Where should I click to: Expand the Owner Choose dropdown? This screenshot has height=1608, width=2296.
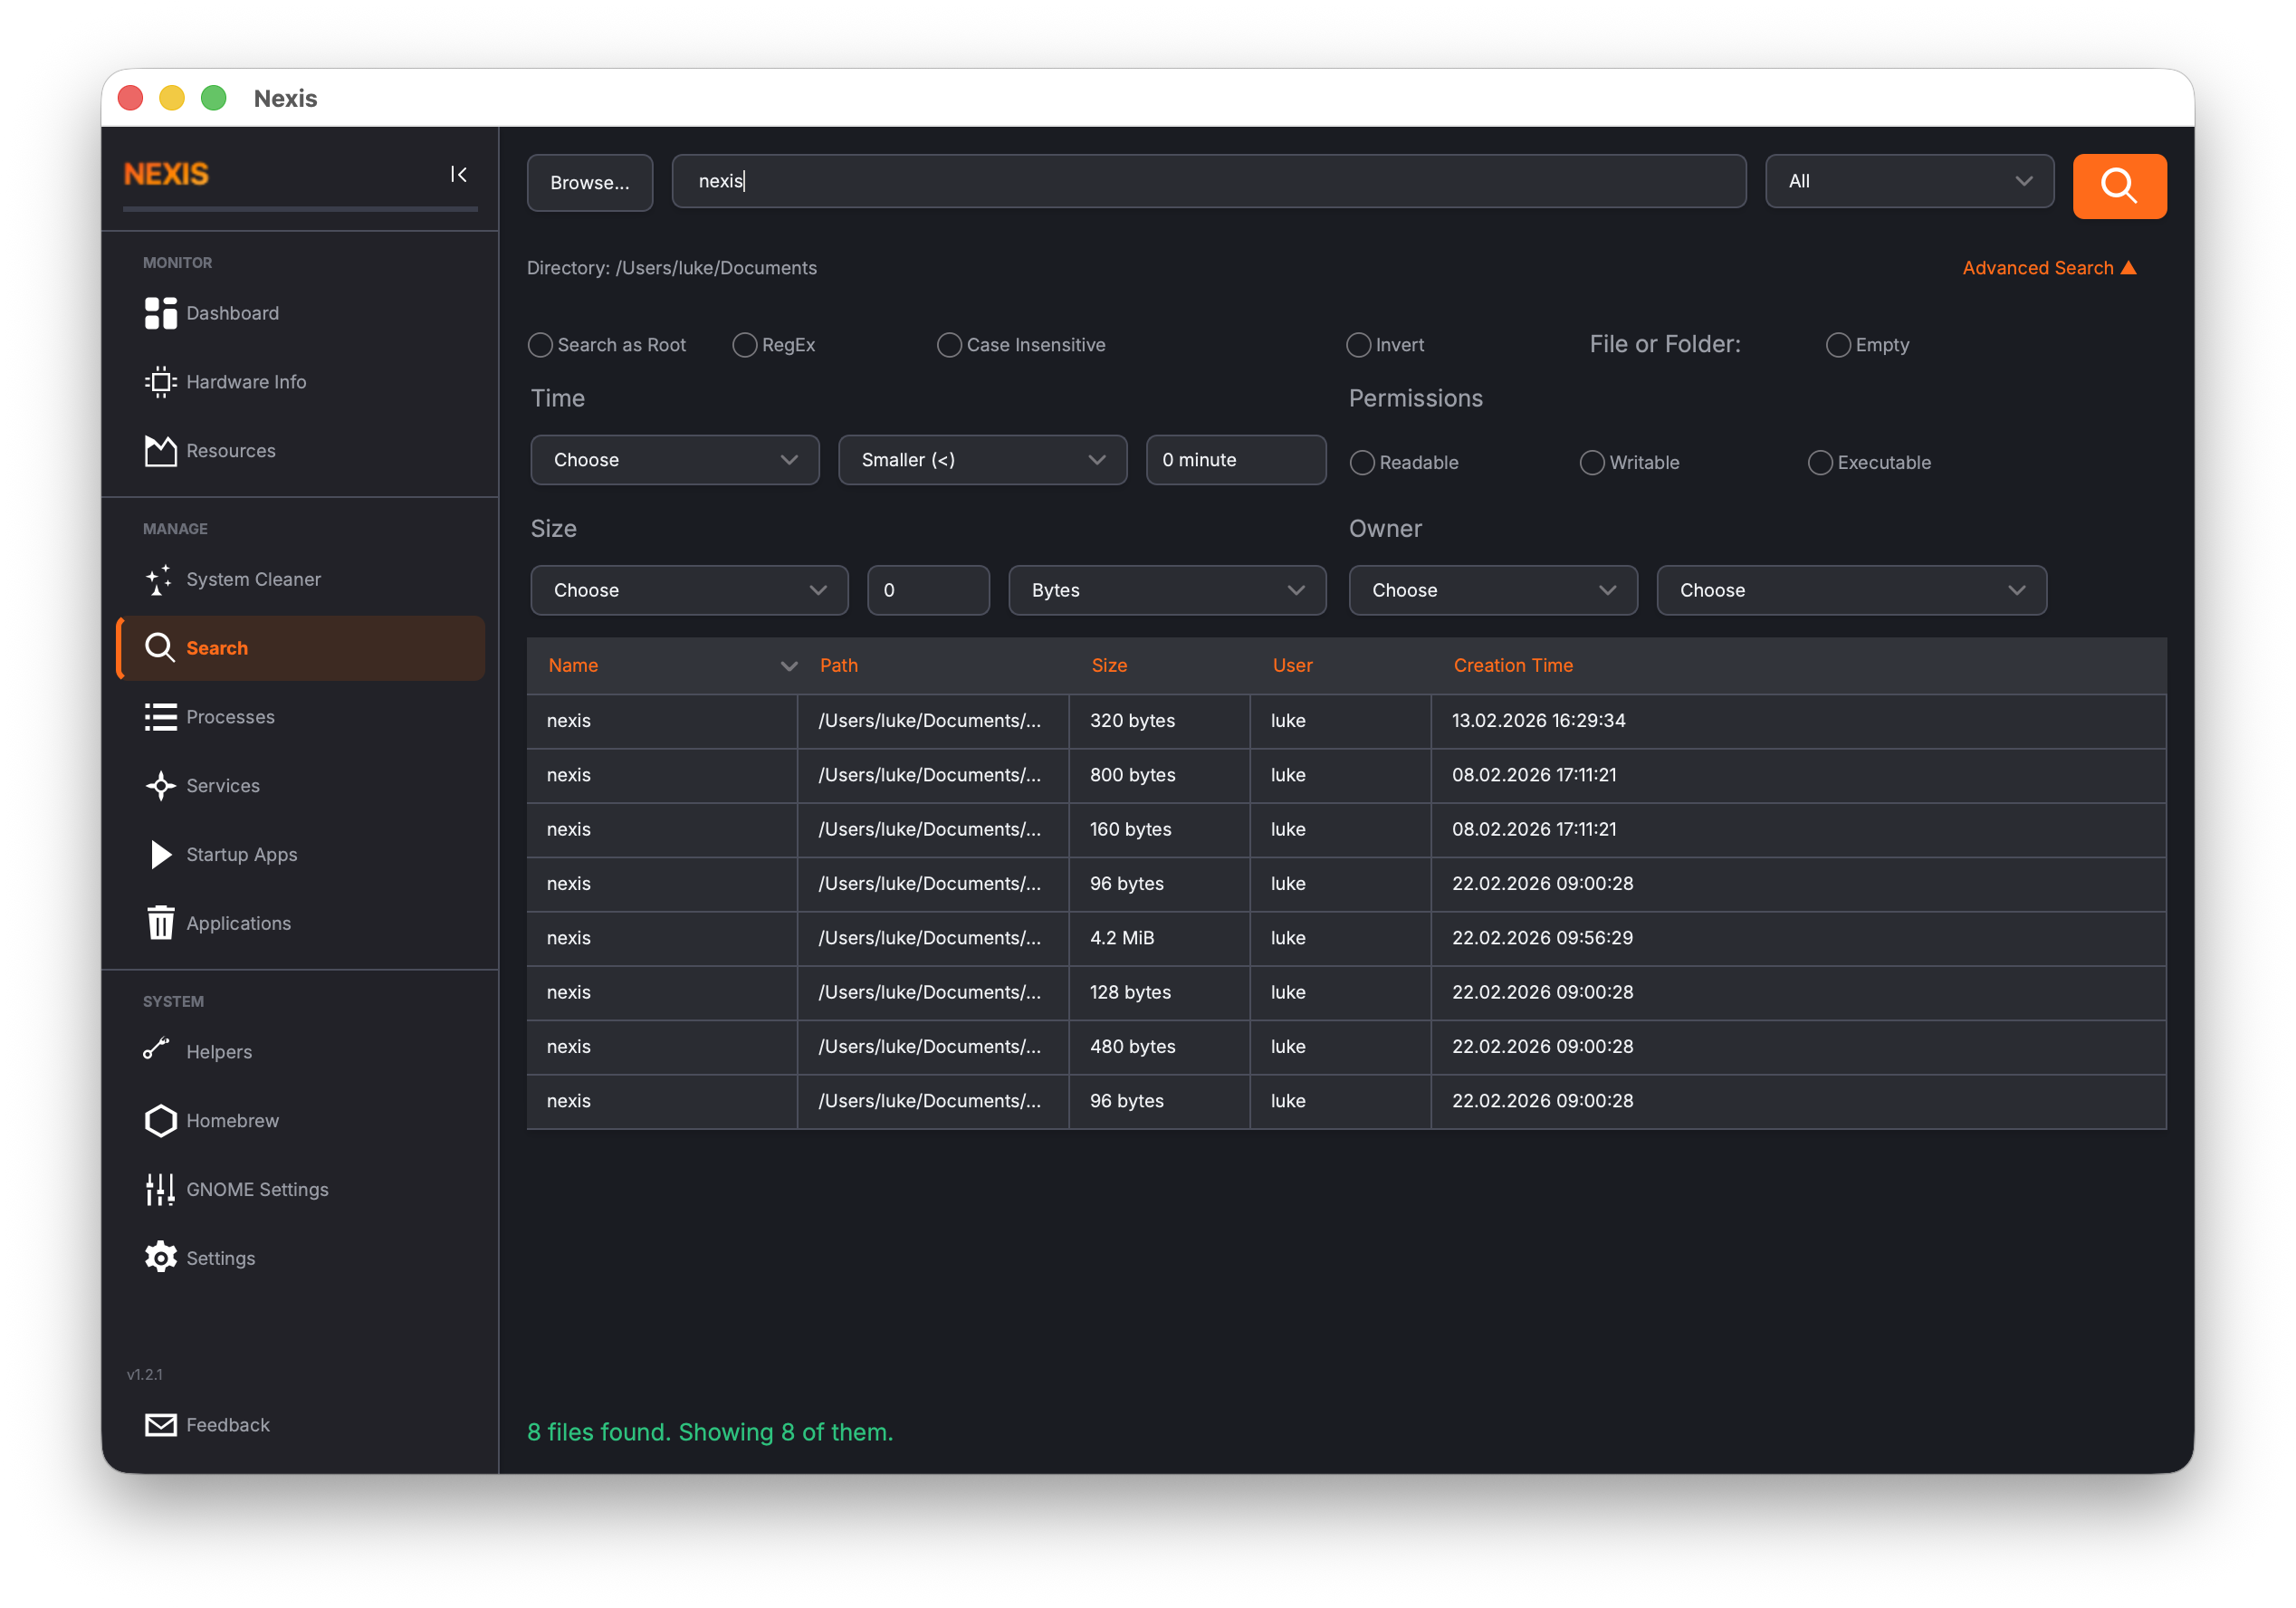pos(1492,590)
